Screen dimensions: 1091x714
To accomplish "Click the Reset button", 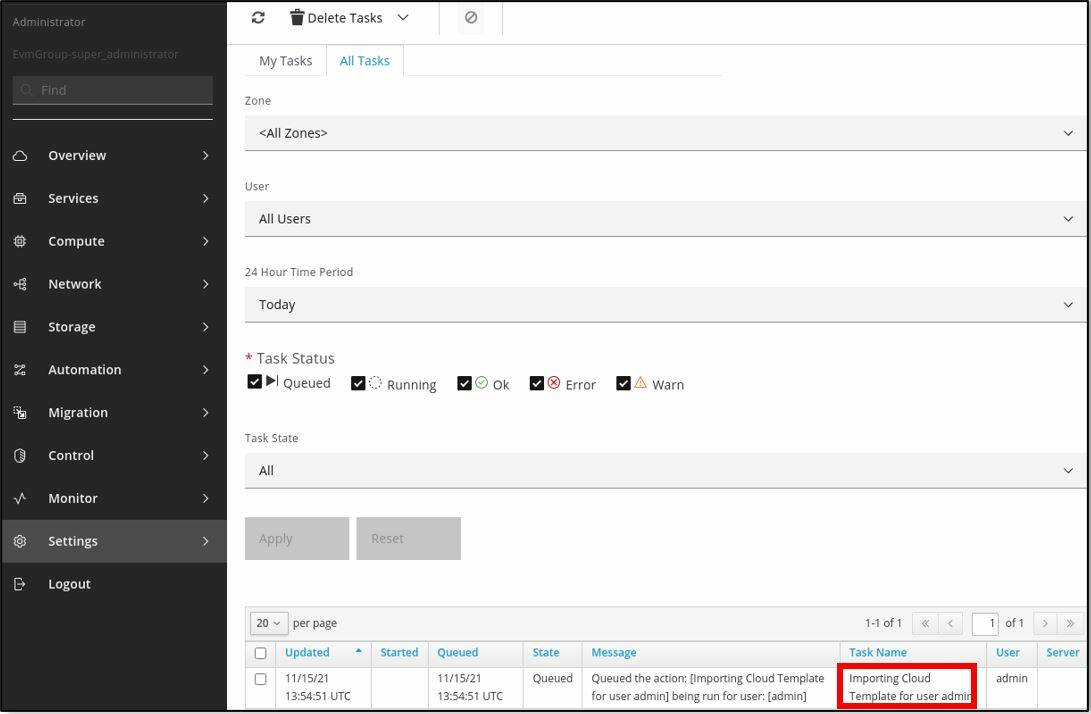I will click(408, 539).
